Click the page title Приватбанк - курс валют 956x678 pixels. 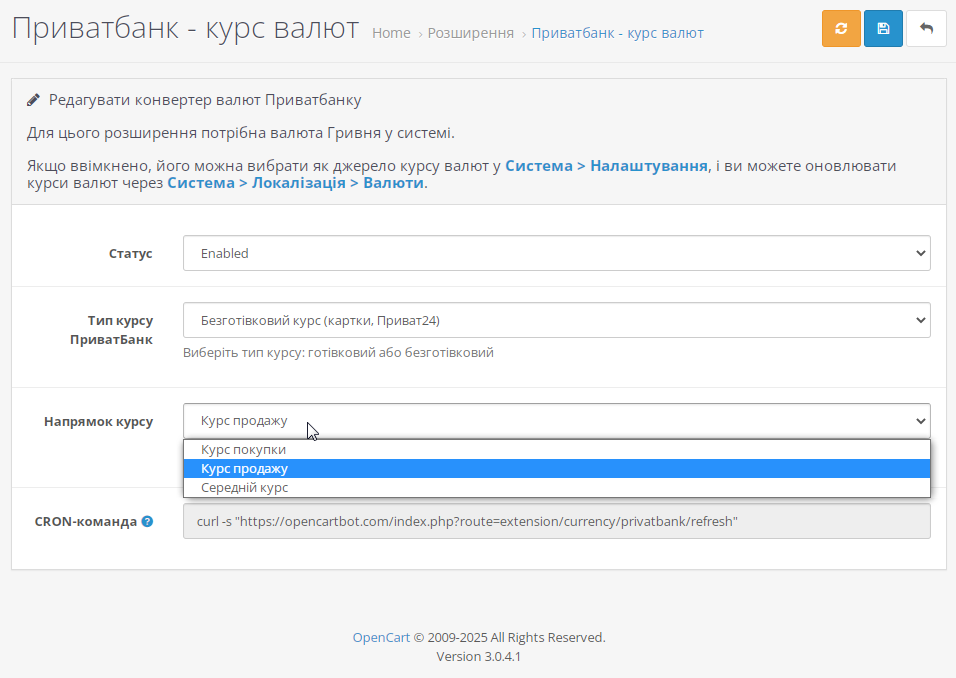click(x=185, y=28)
